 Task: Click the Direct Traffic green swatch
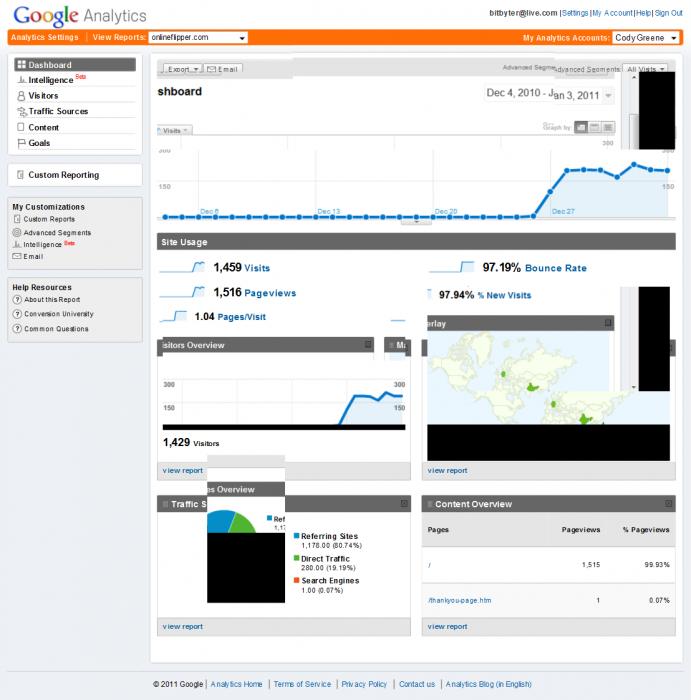coord(296,558)
